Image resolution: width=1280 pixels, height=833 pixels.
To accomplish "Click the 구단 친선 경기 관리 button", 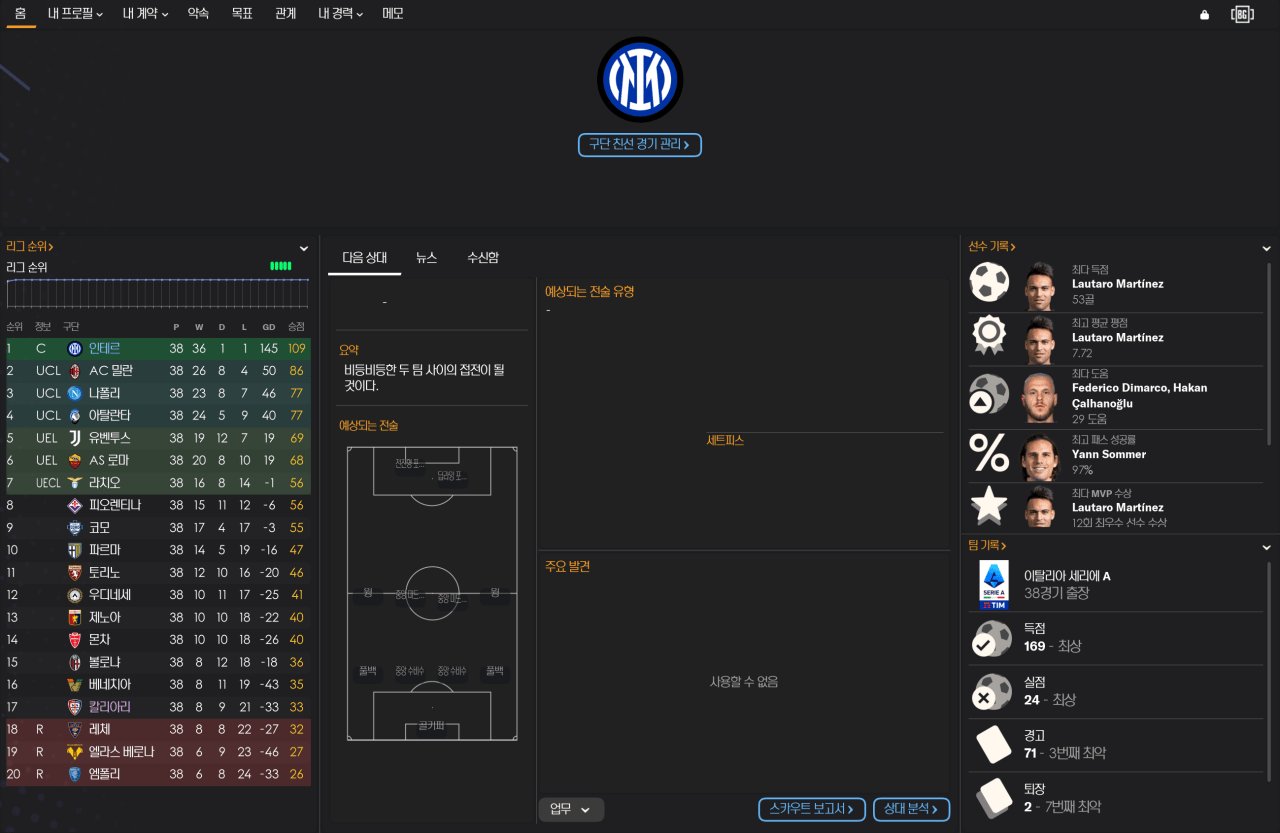I will [640, 145].
